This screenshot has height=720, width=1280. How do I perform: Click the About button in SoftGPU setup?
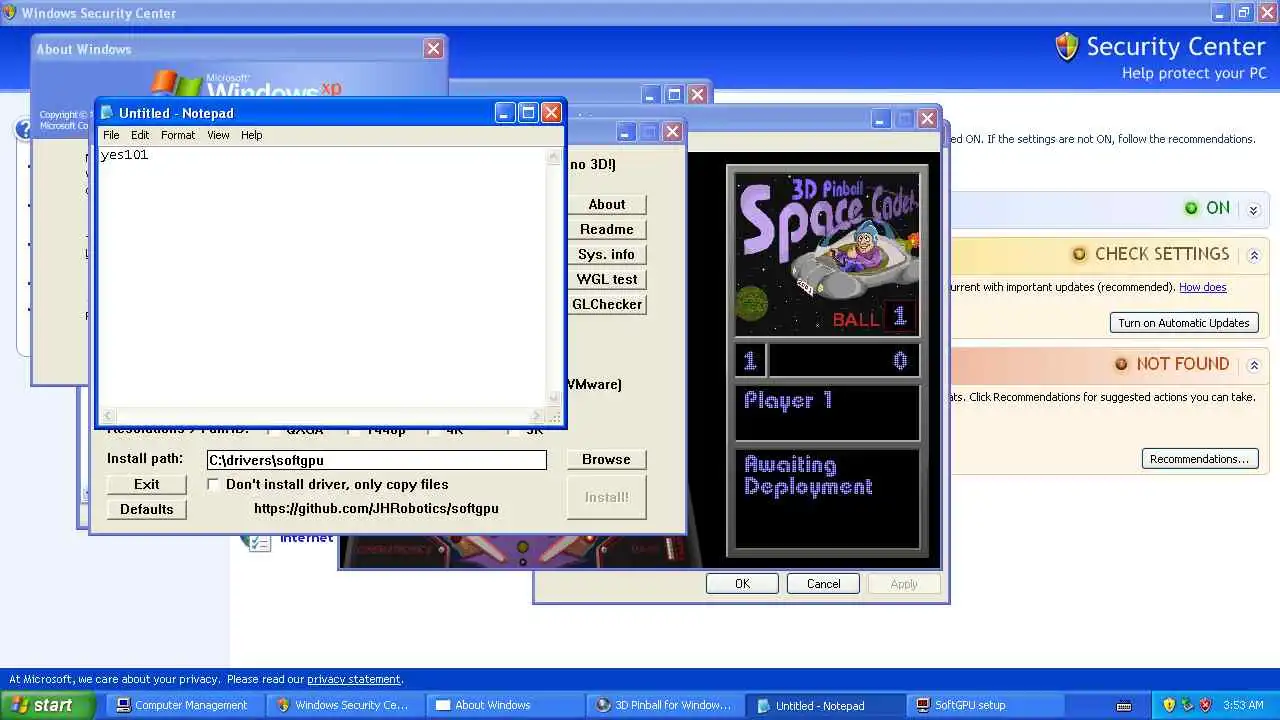tap(606, 204)
